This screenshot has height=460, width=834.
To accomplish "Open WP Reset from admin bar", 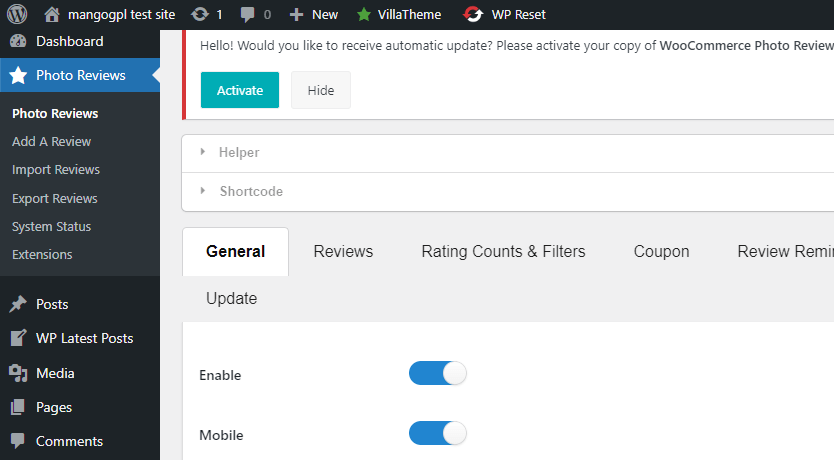I will pos(519,15).
